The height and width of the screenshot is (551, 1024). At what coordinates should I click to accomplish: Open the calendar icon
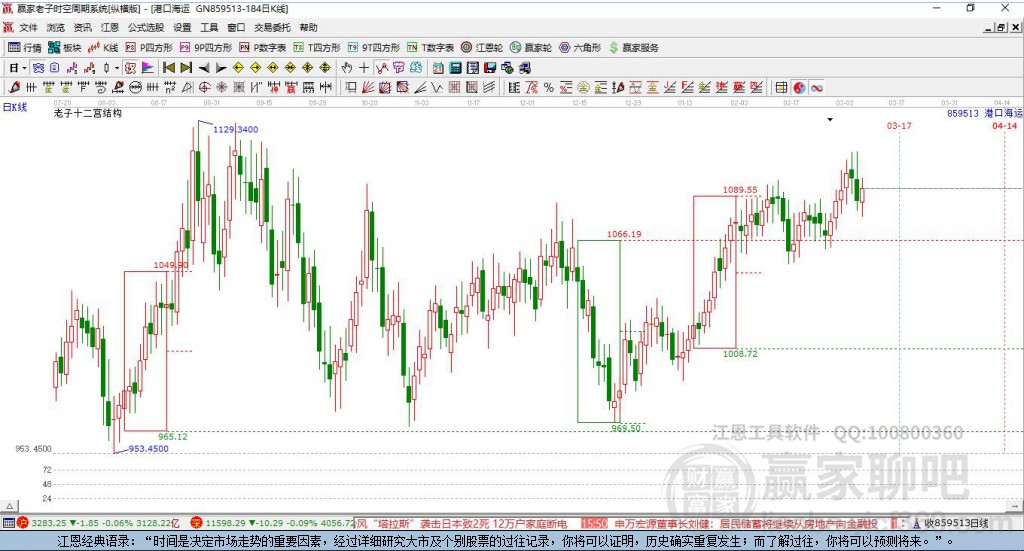438,68
